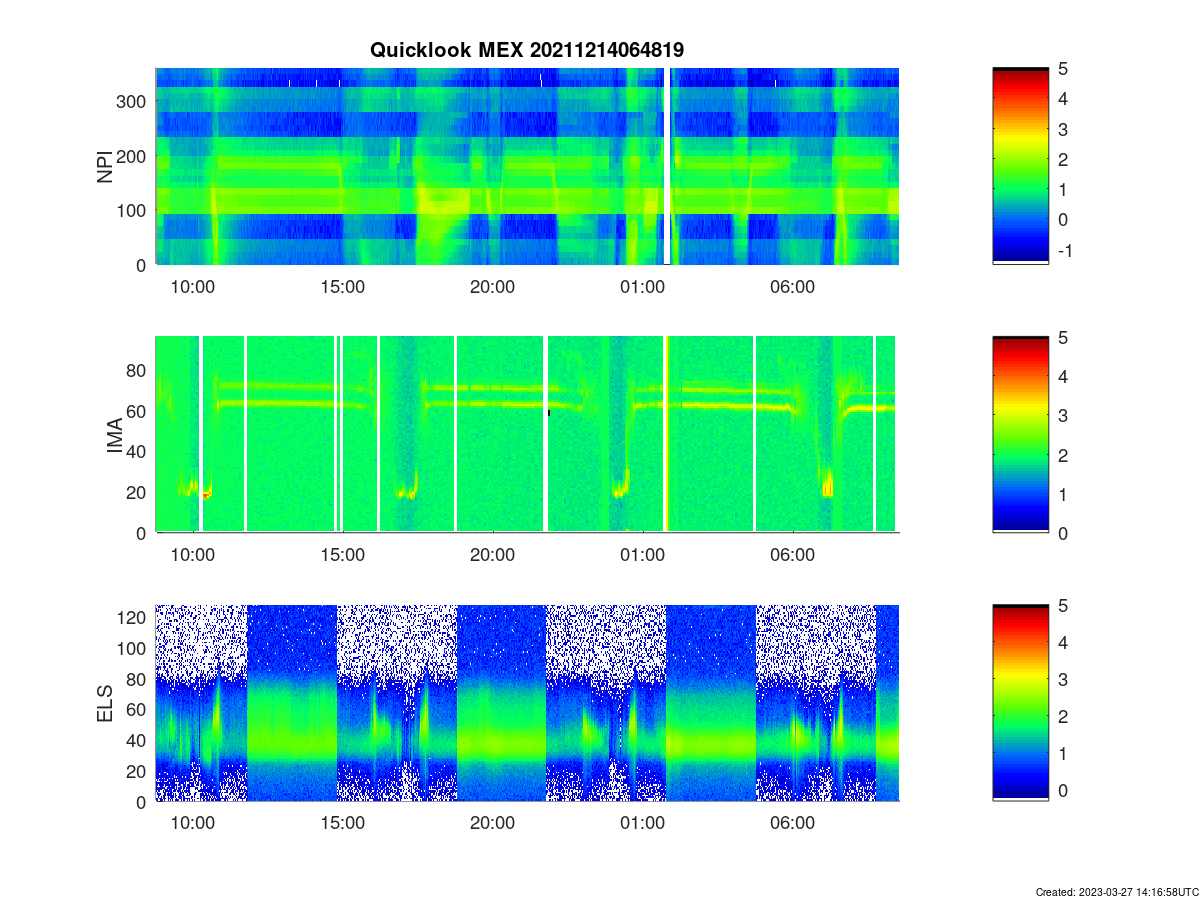
Task: Click 01:00 time tick under ELS panel
Action: pyautogui.click(x=643, y=824)
